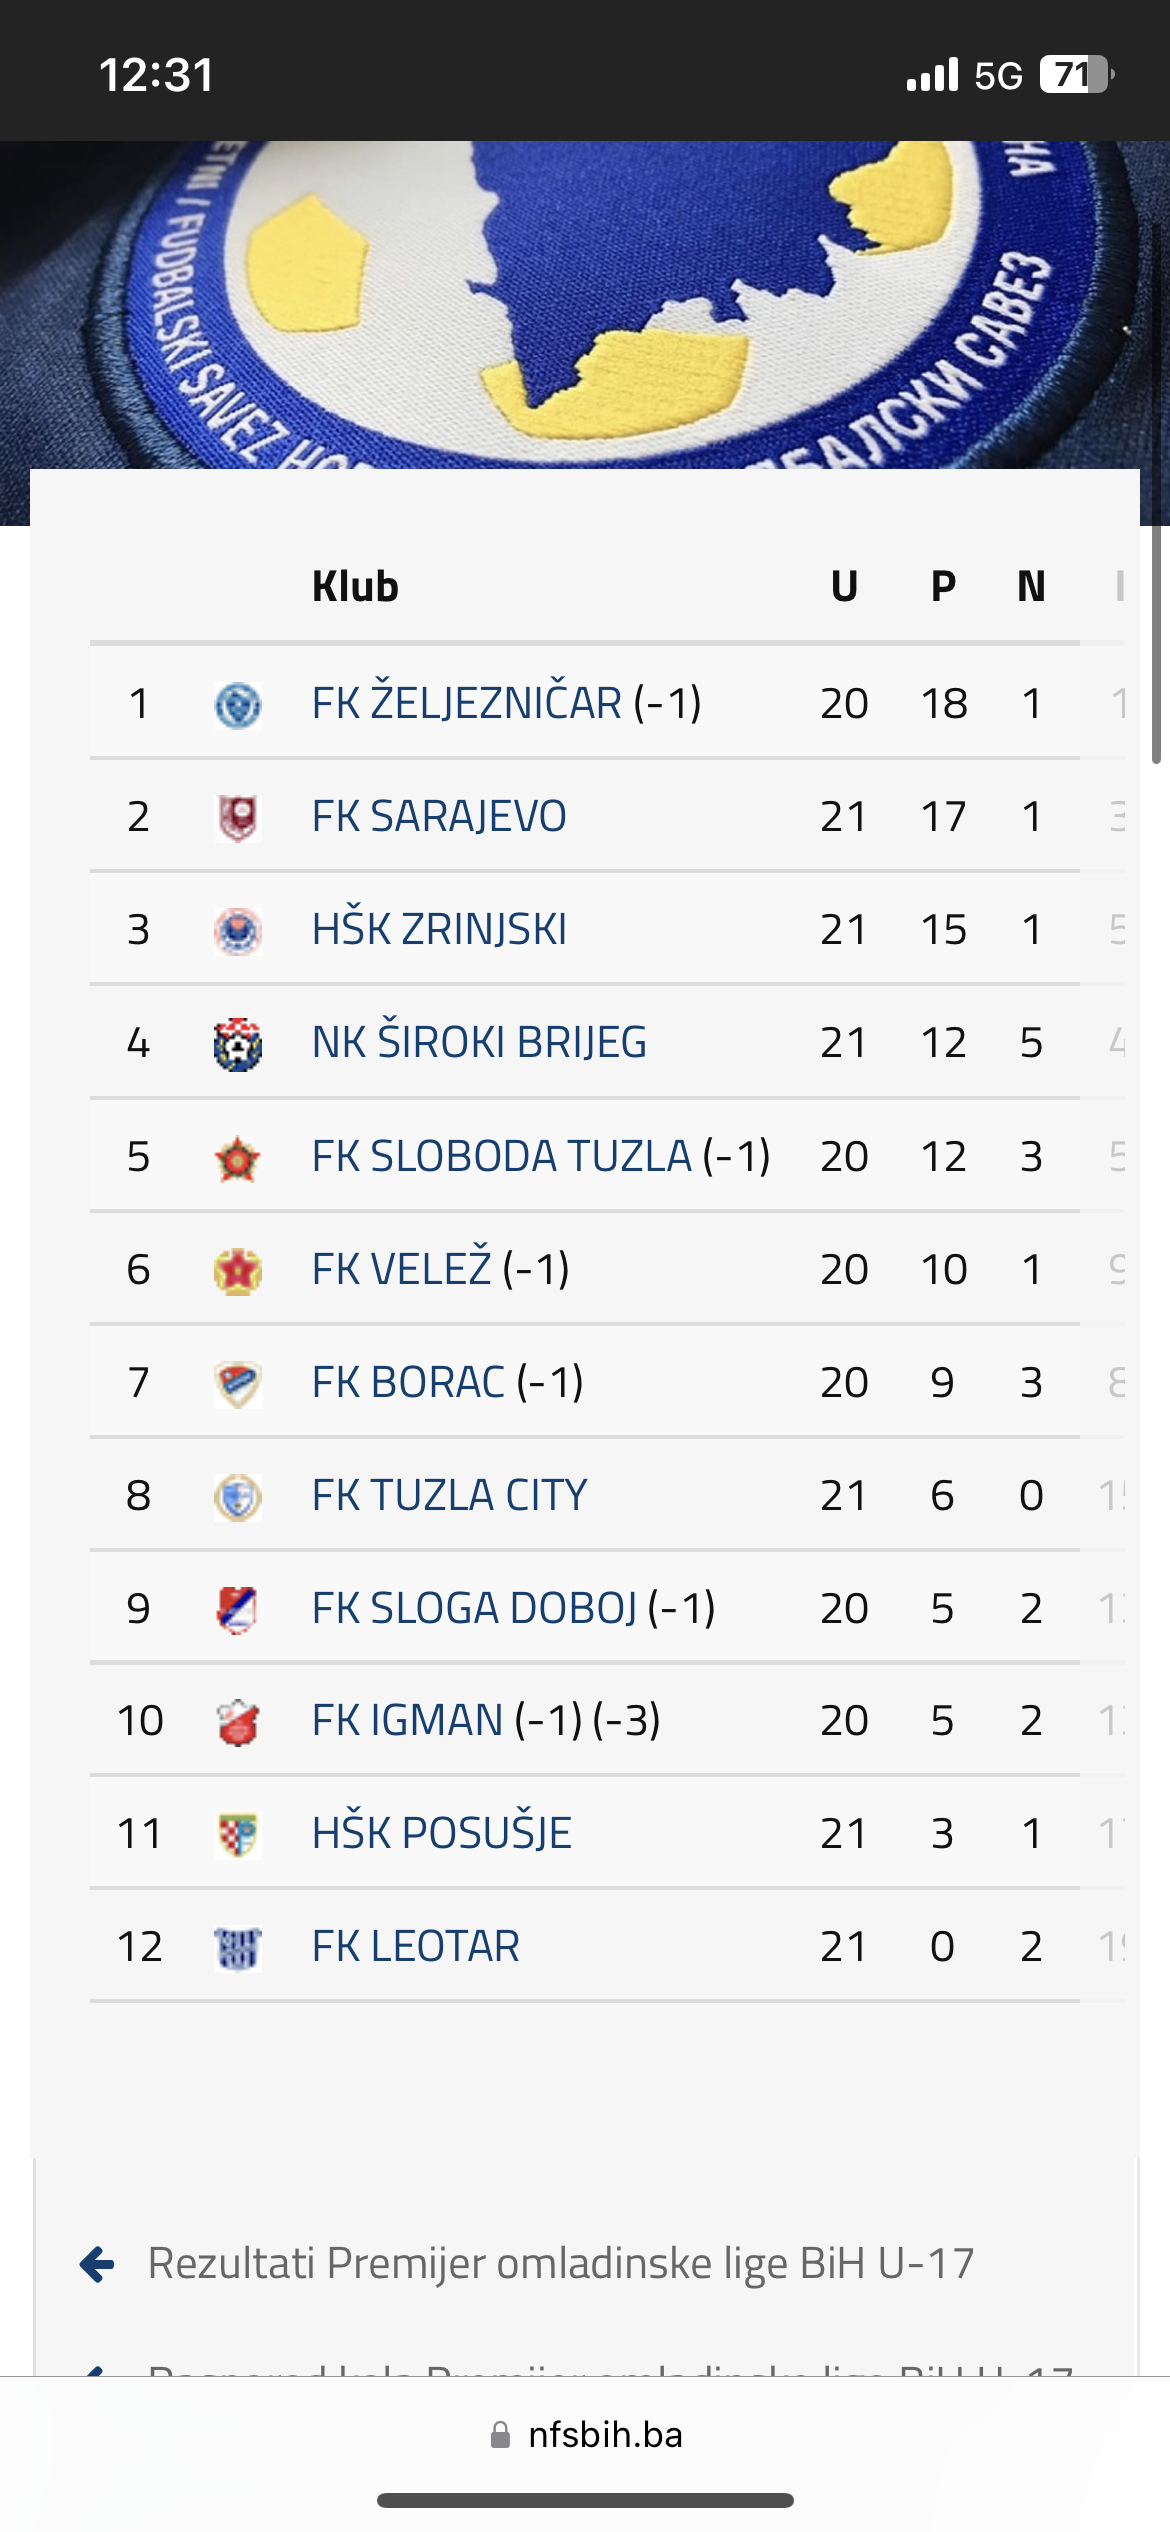
Task: Tap the NK Široki Brijeg crest icon
Action: [238, 1044]
